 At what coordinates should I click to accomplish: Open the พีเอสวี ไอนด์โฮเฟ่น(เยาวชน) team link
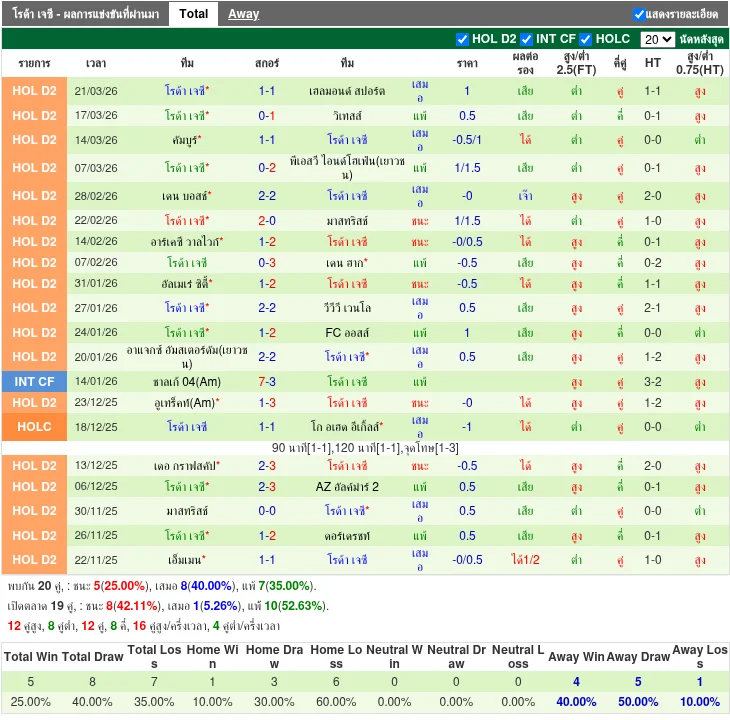pyautogui.click(x=347, y=167)
